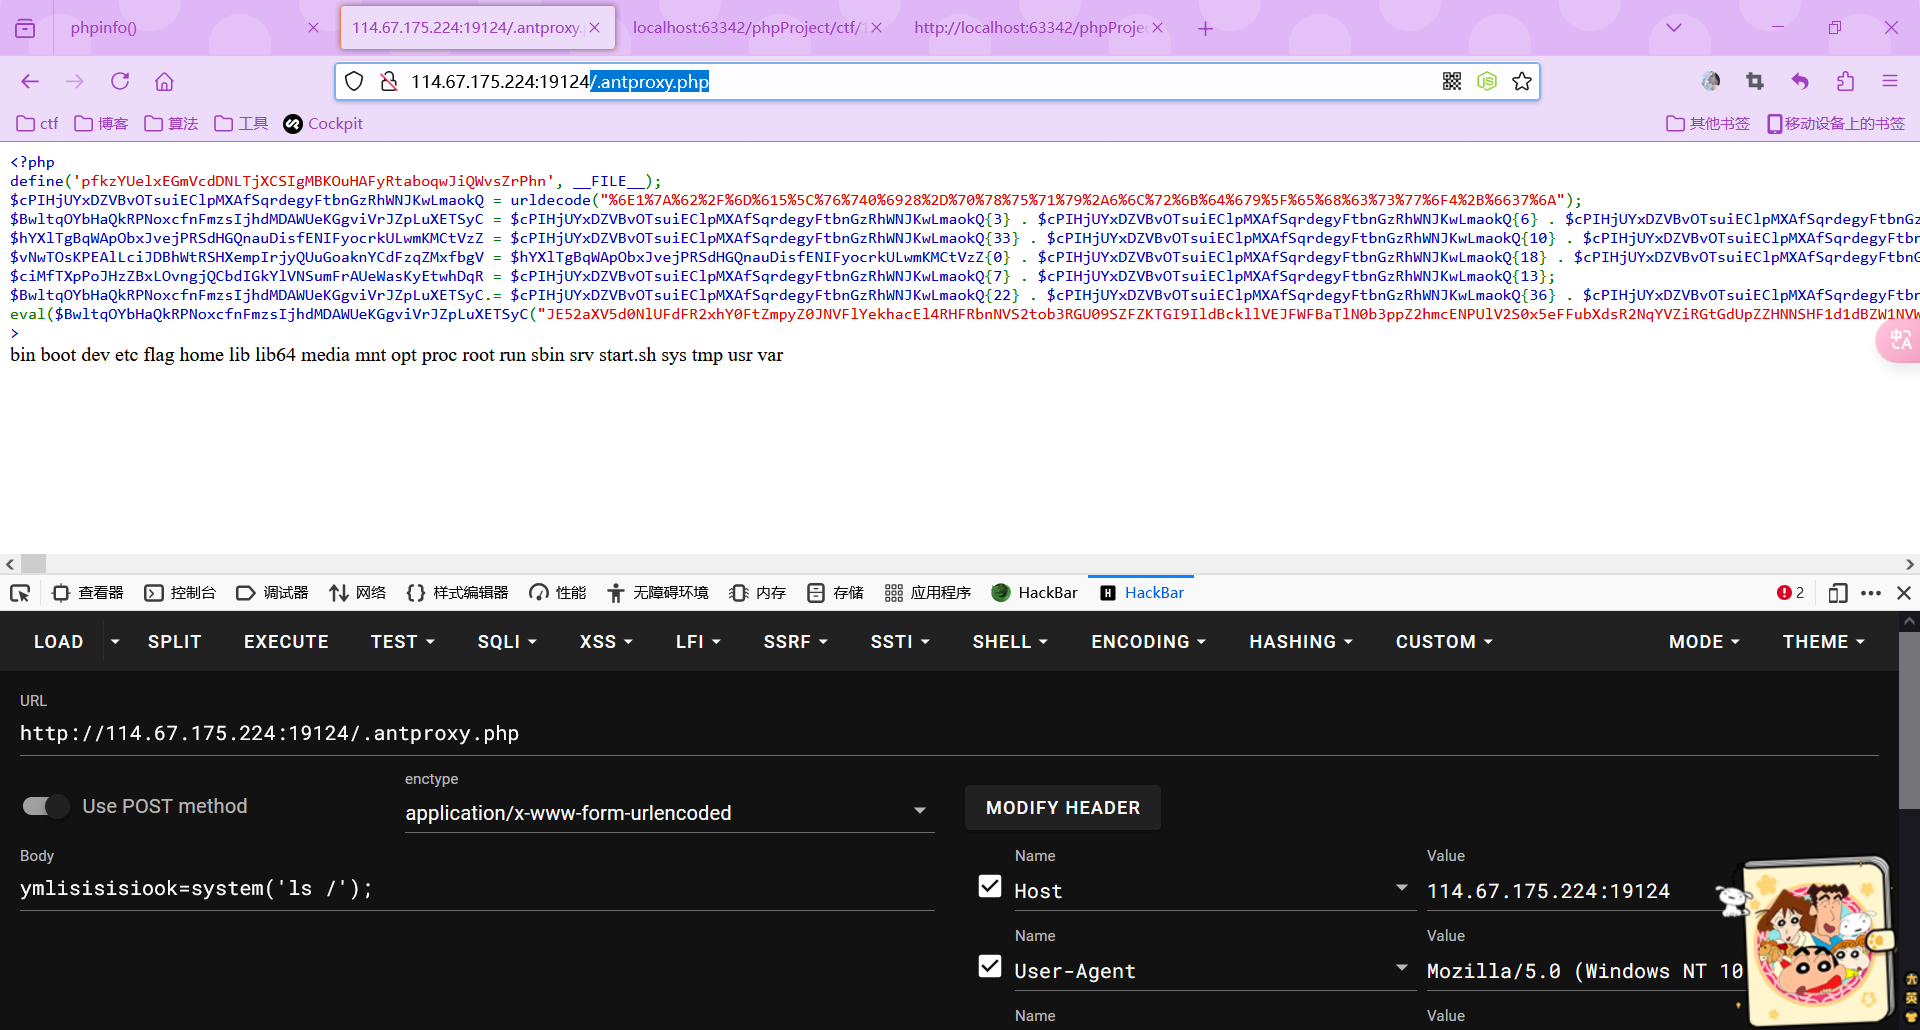Open User-Agent header name dropdown
1920x1030 pixels.
coord(1402,968)
